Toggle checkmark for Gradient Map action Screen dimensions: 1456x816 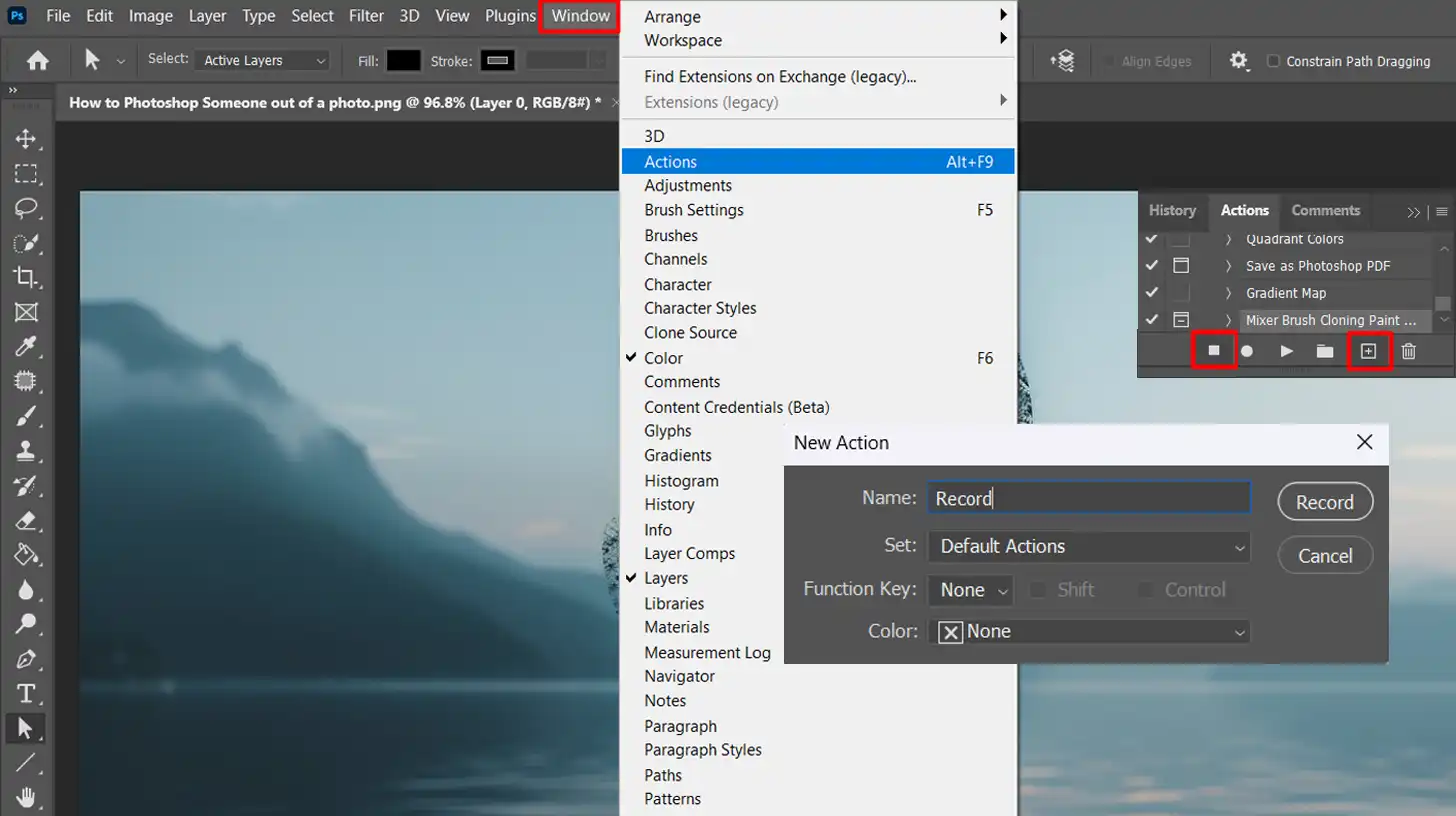[1151, 292]
